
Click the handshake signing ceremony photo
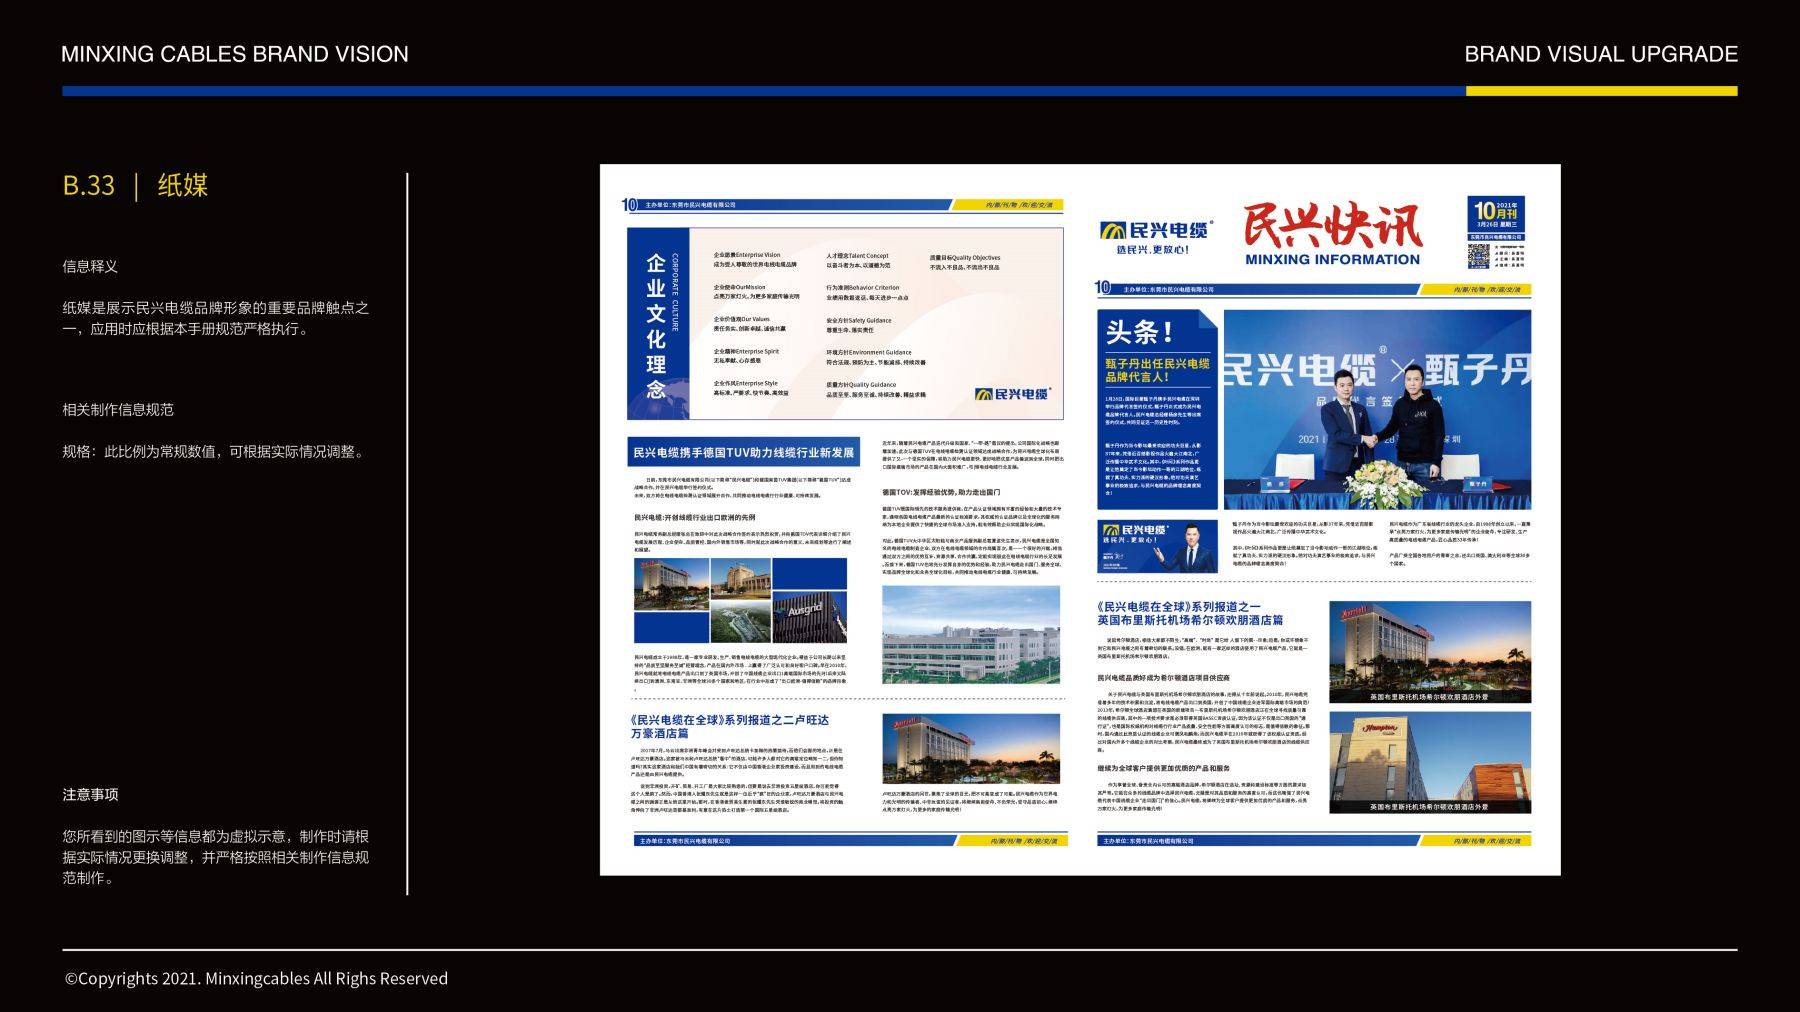[1377, 410]
